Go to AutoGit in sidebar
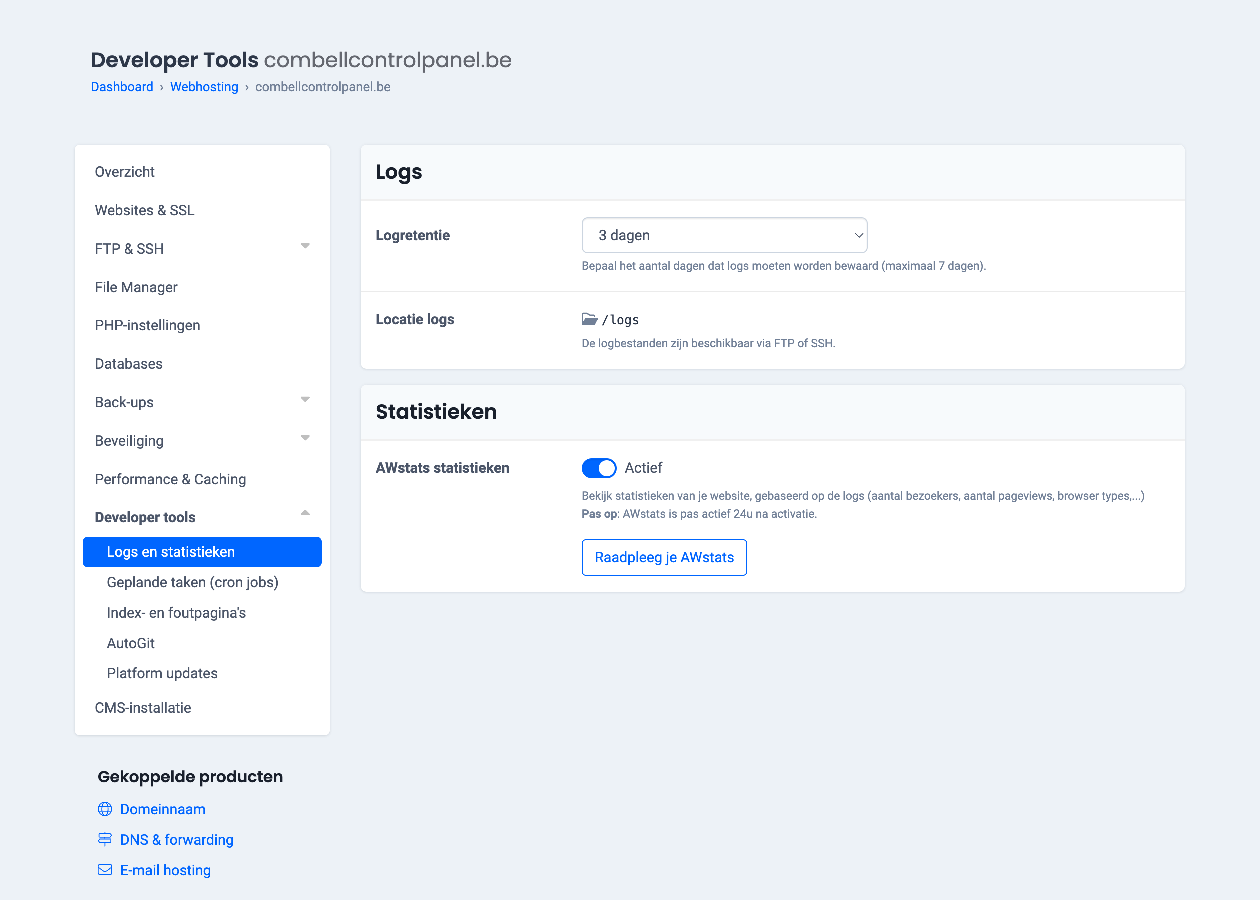 [x=131, y=643]
